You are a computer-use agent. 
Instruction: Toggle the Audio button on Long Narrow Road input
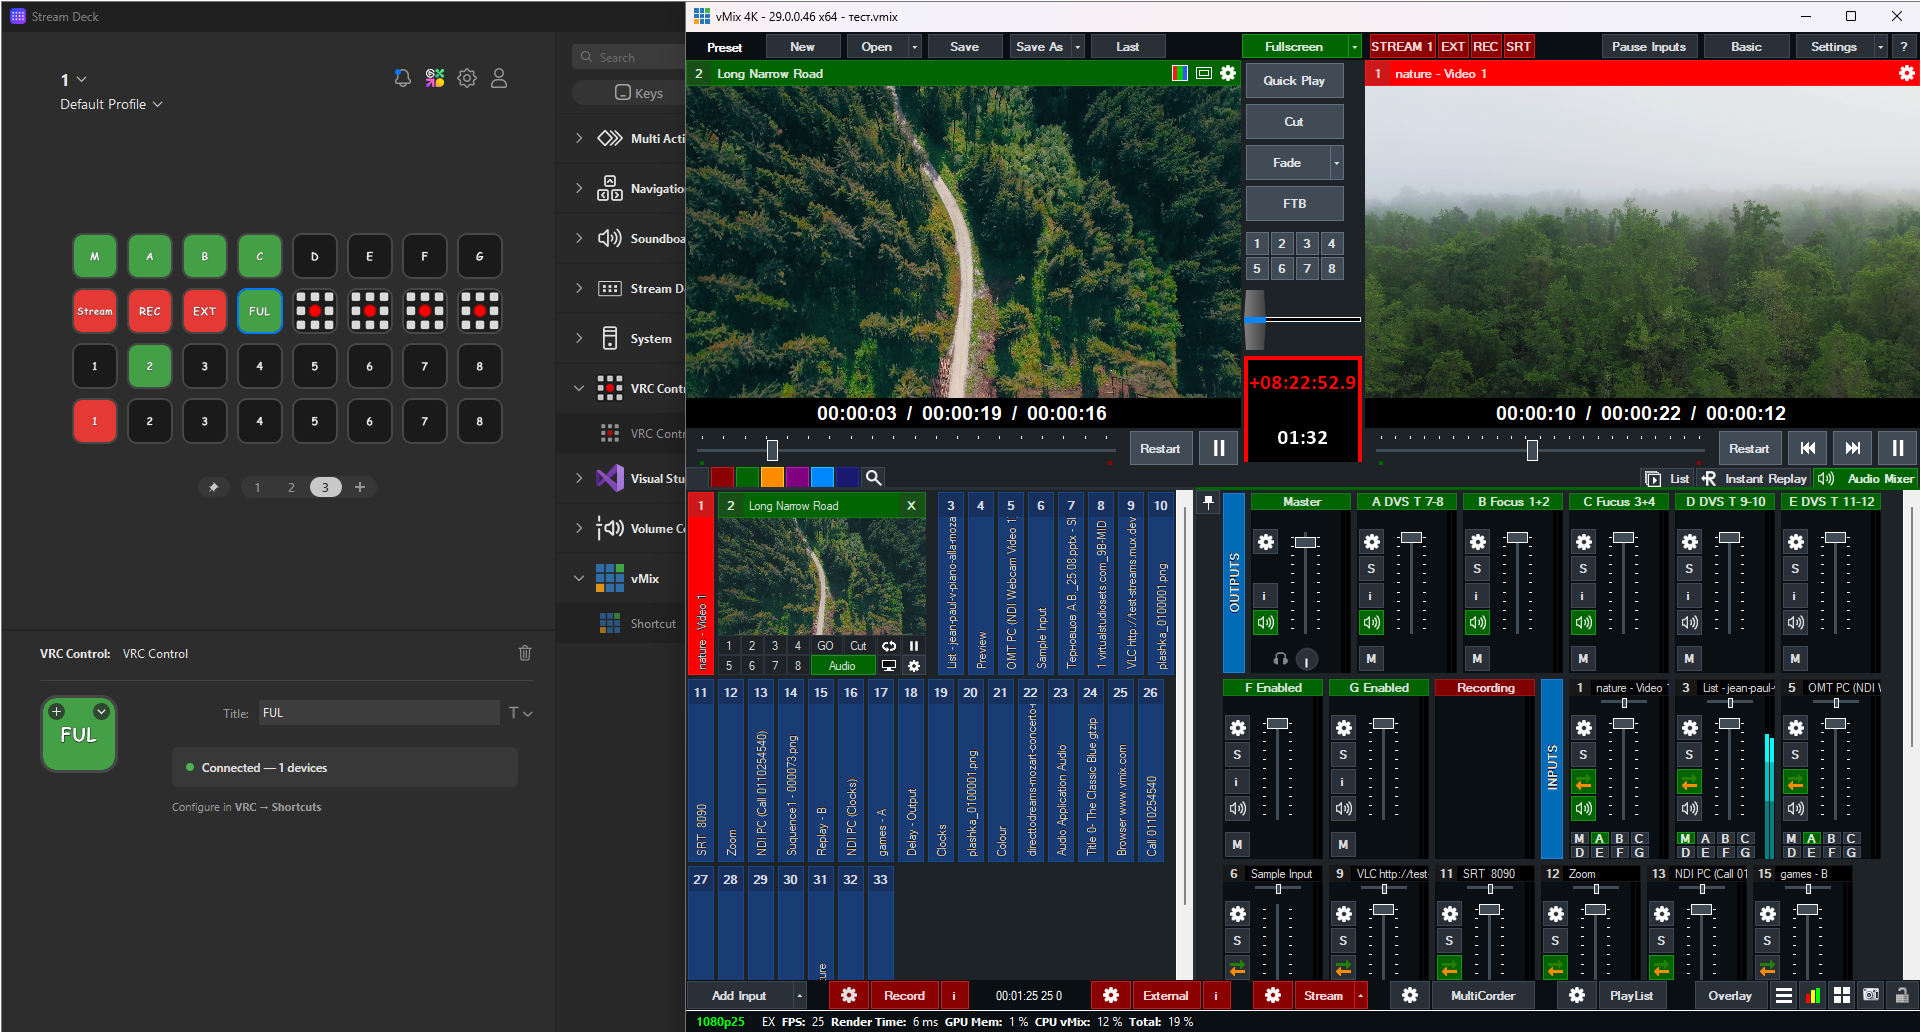click(x=842, y=666)
